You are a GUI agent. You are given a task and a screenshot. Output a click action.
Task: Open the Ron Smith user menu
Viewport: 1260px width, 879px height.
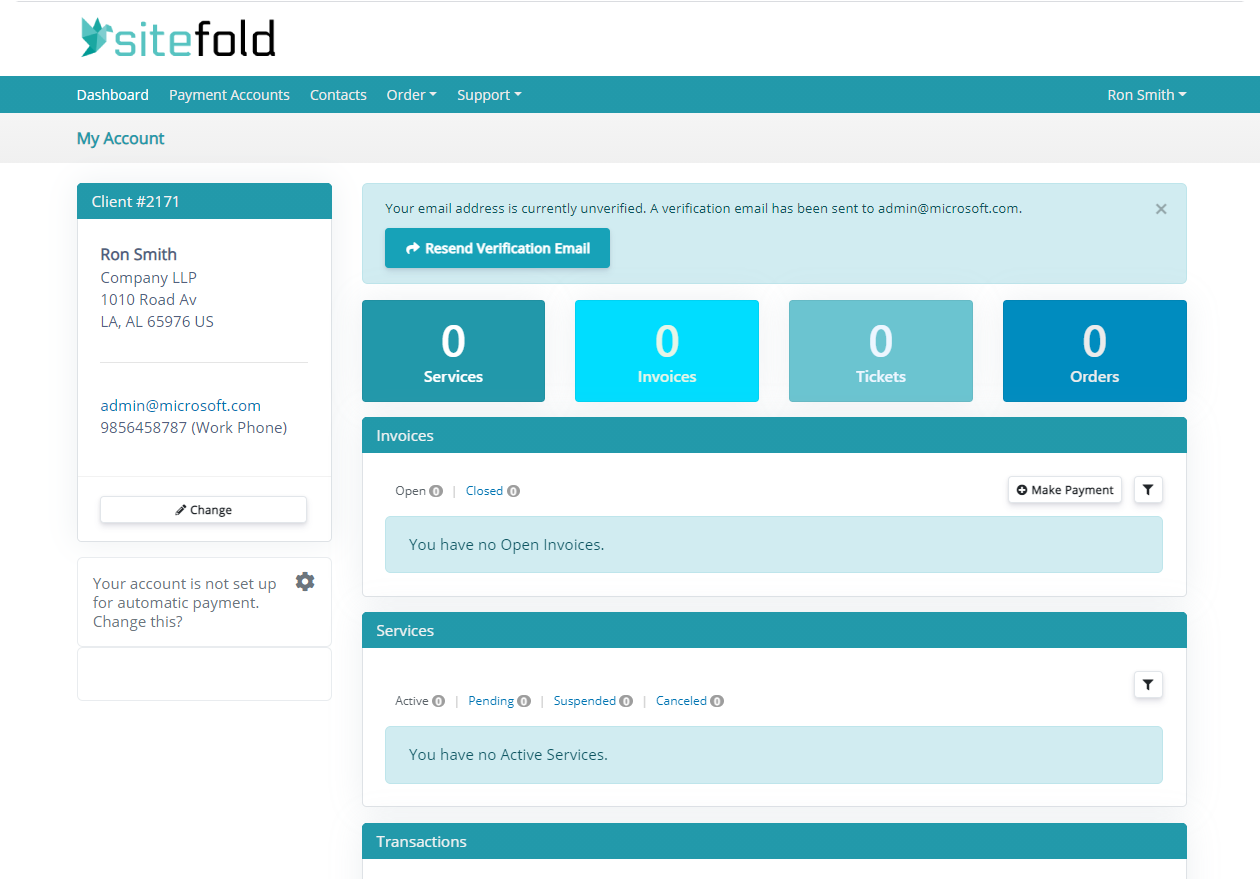click(1146, 95)
